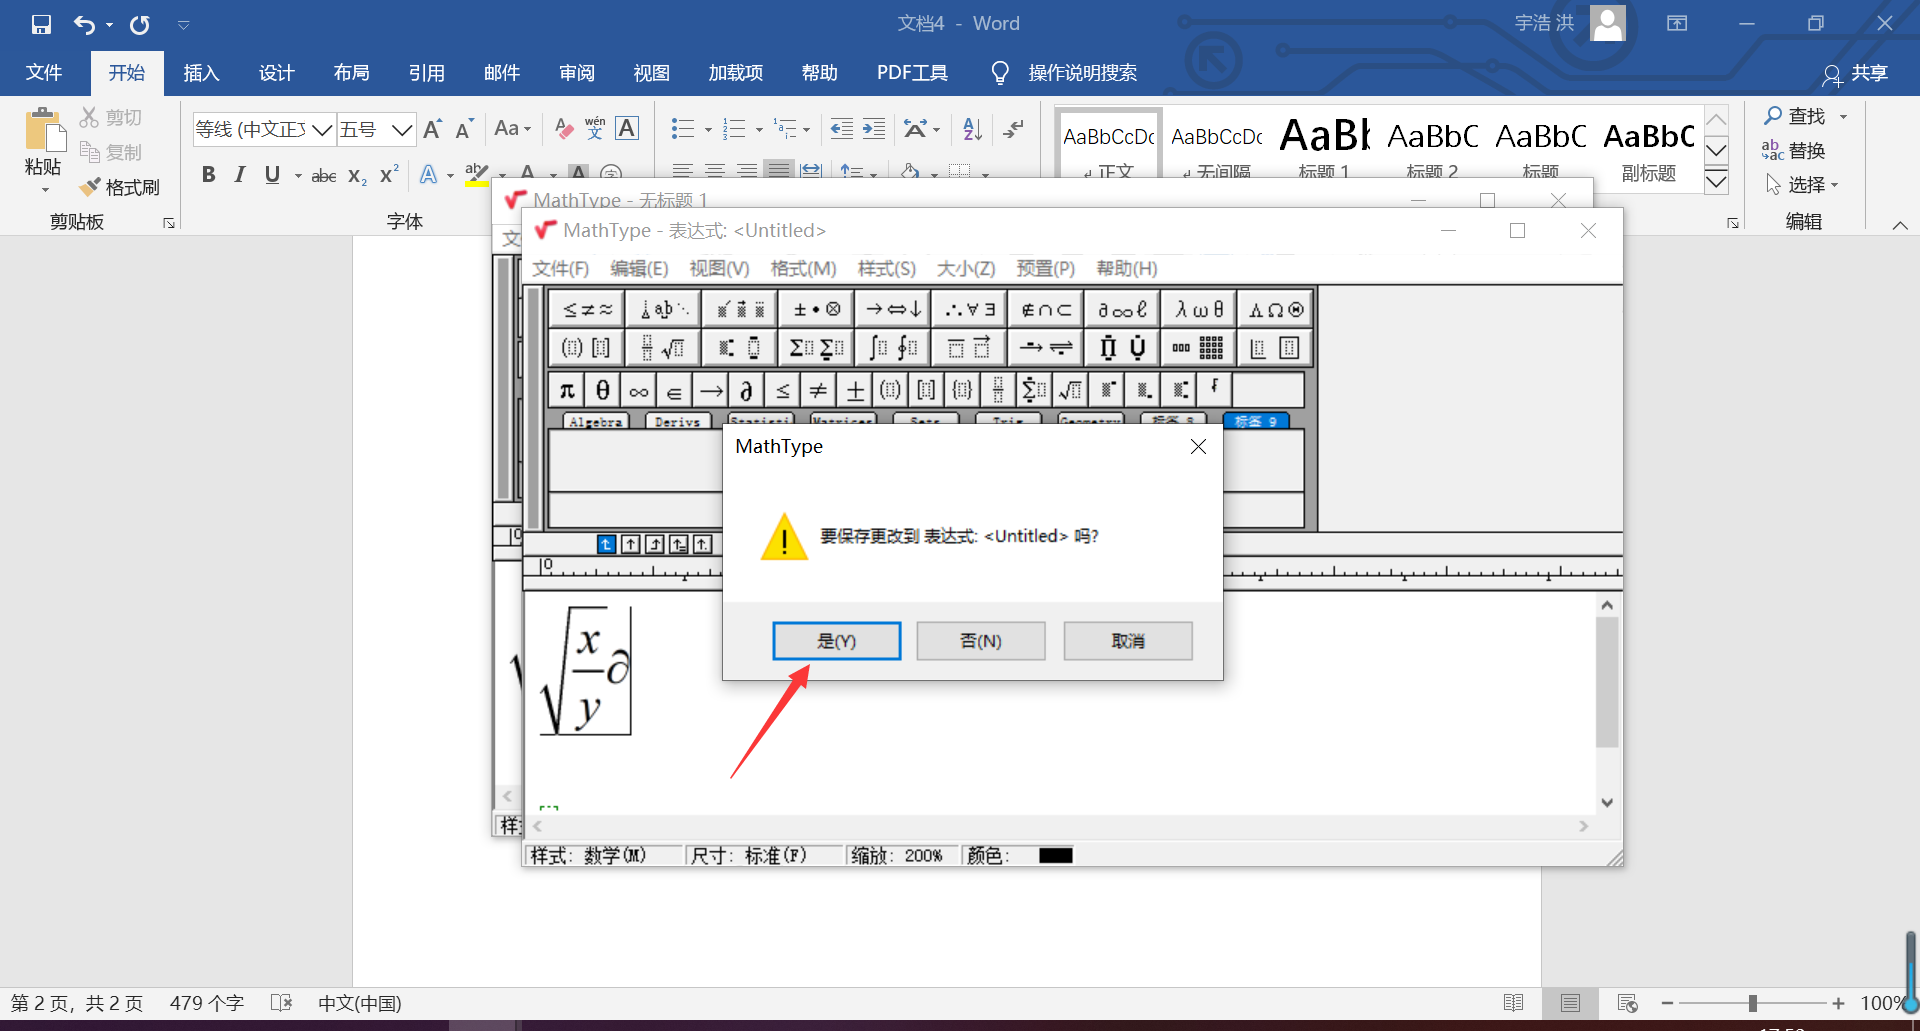Viewport: 1920px width, 1031px height.
Task: Open summation templates palette
Action: 816,348
